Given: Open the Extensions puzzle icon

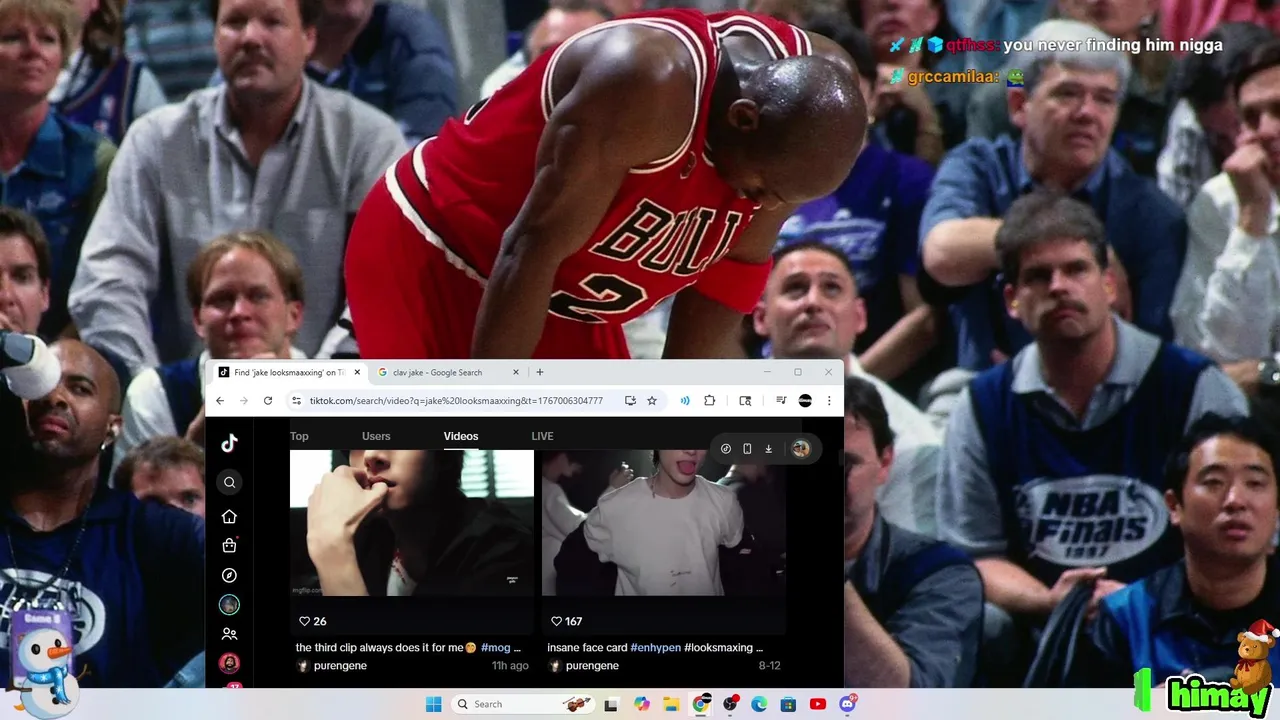Looking at the screenshot, I should 709,400.
